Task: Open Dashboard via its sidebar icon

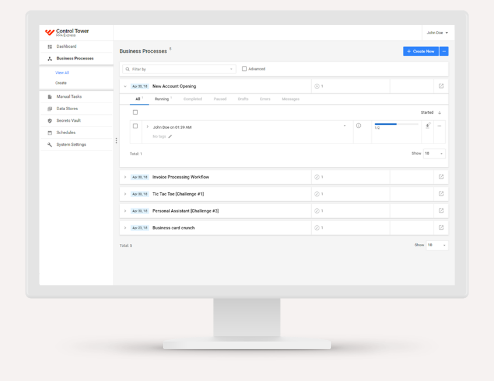Action: point(50,47)
